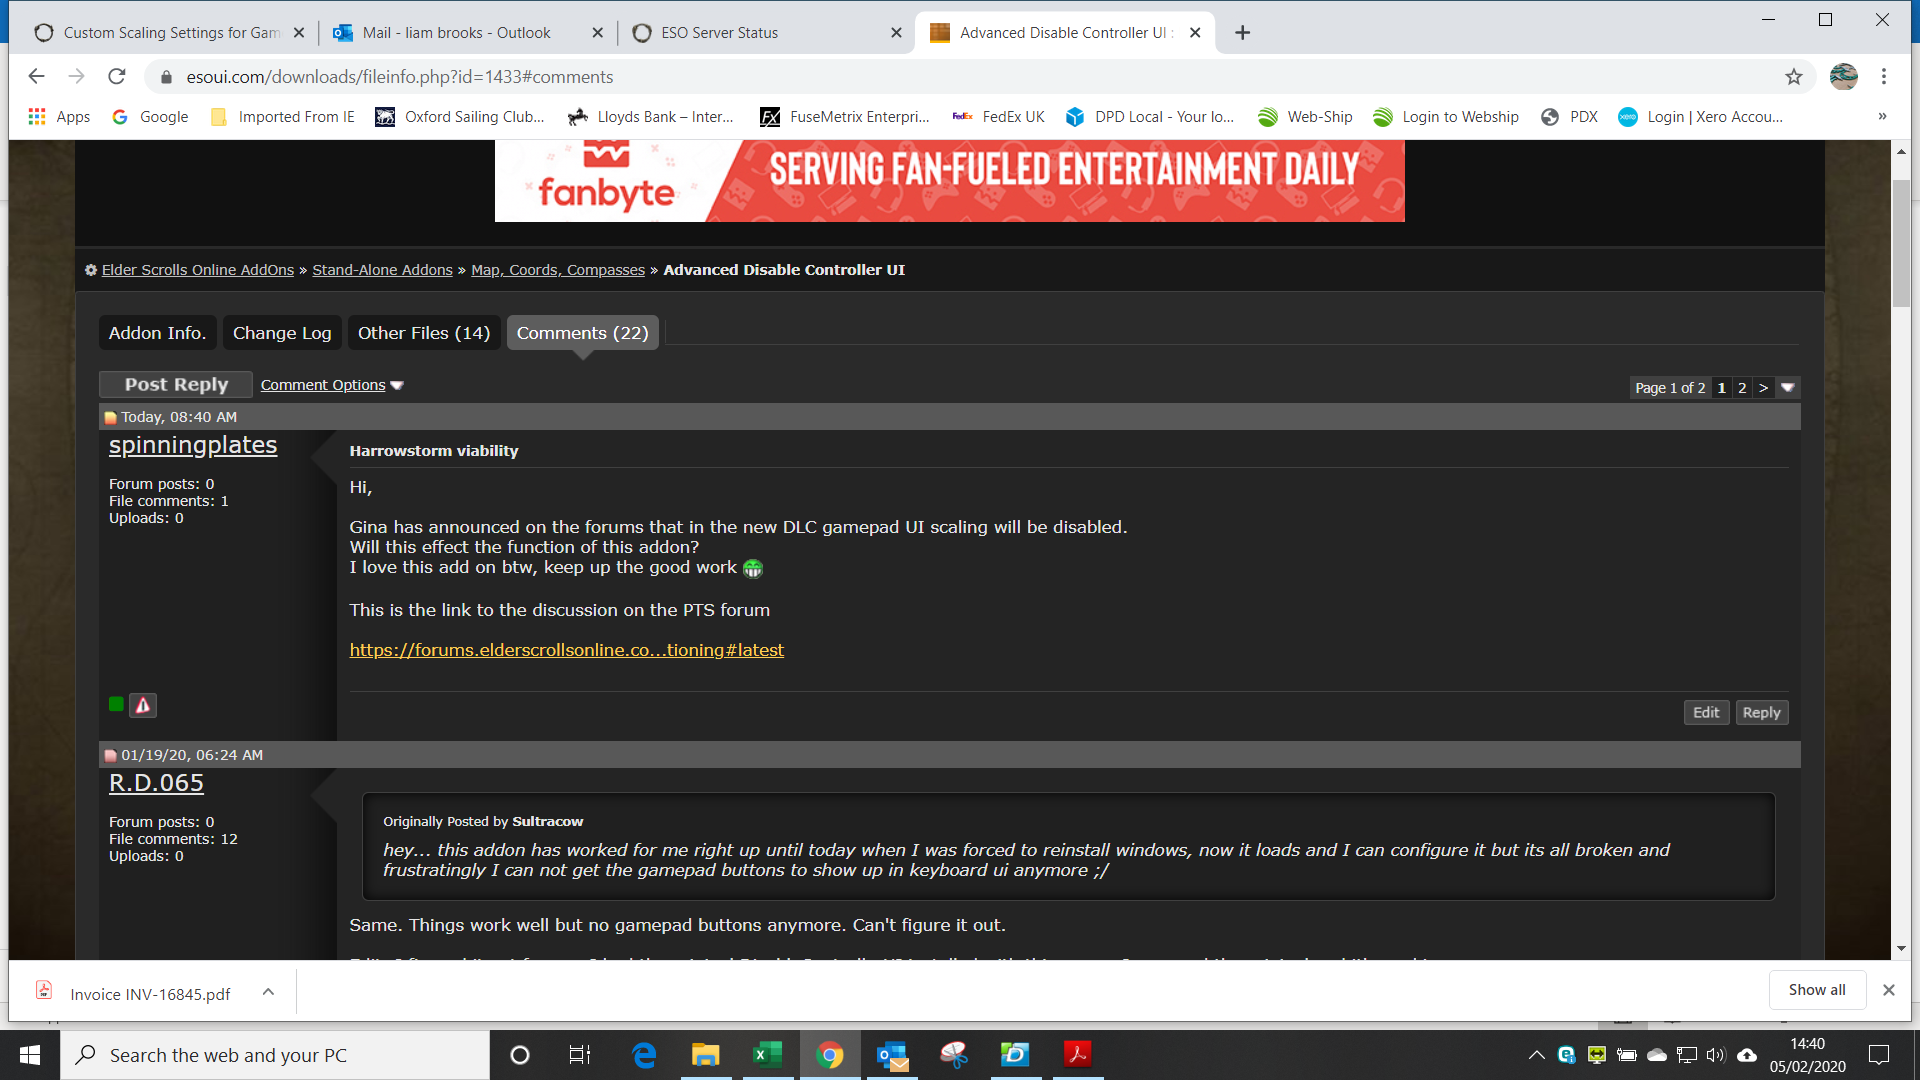
Task: Open Adobe Acrobat from the taskbar
Action: [x=1077, y=1055]
